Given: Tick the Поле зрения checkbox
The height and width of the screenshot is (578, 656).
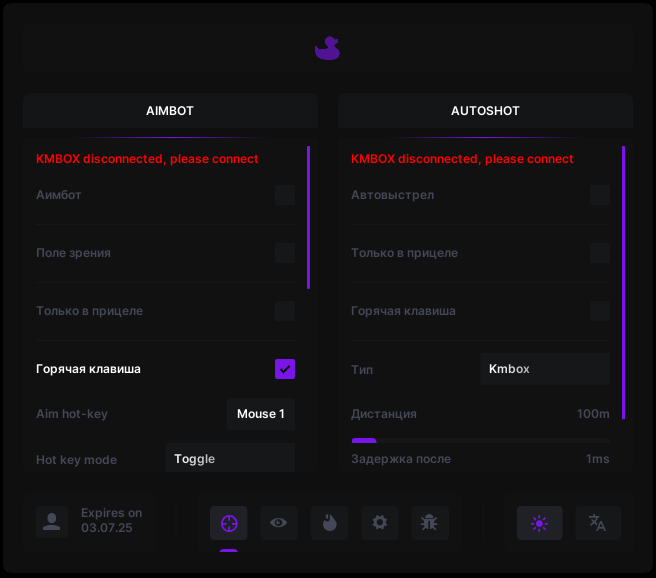Looking at the screenshot, I should tap(285, 253).
